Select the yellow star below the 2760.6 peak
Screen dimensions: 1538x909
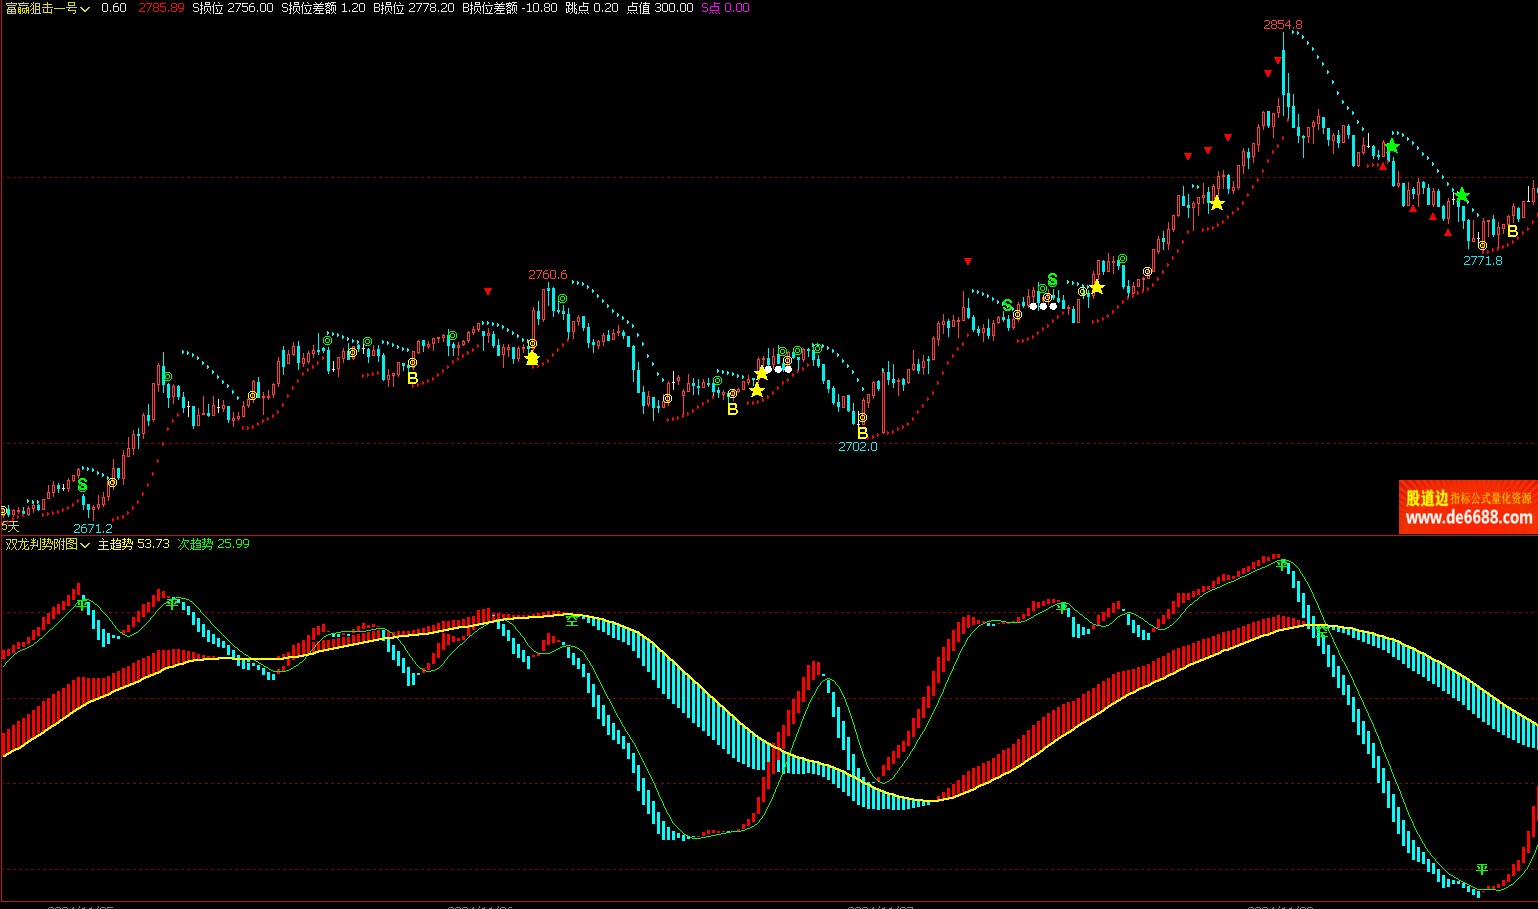[x=532, y=358]
